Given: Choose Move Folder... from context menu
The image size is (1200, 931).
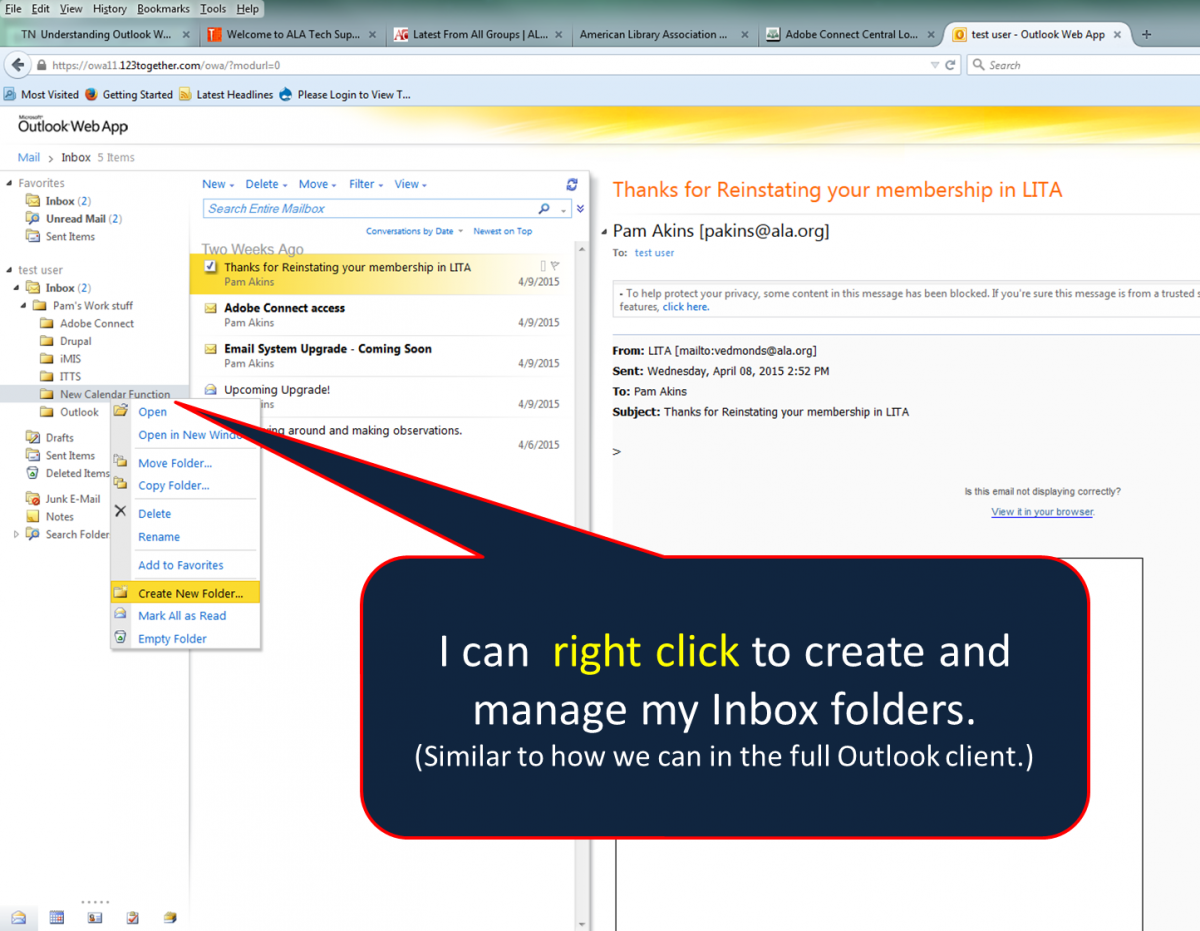Looking at the screenshot, I should (x=175, y=463).
